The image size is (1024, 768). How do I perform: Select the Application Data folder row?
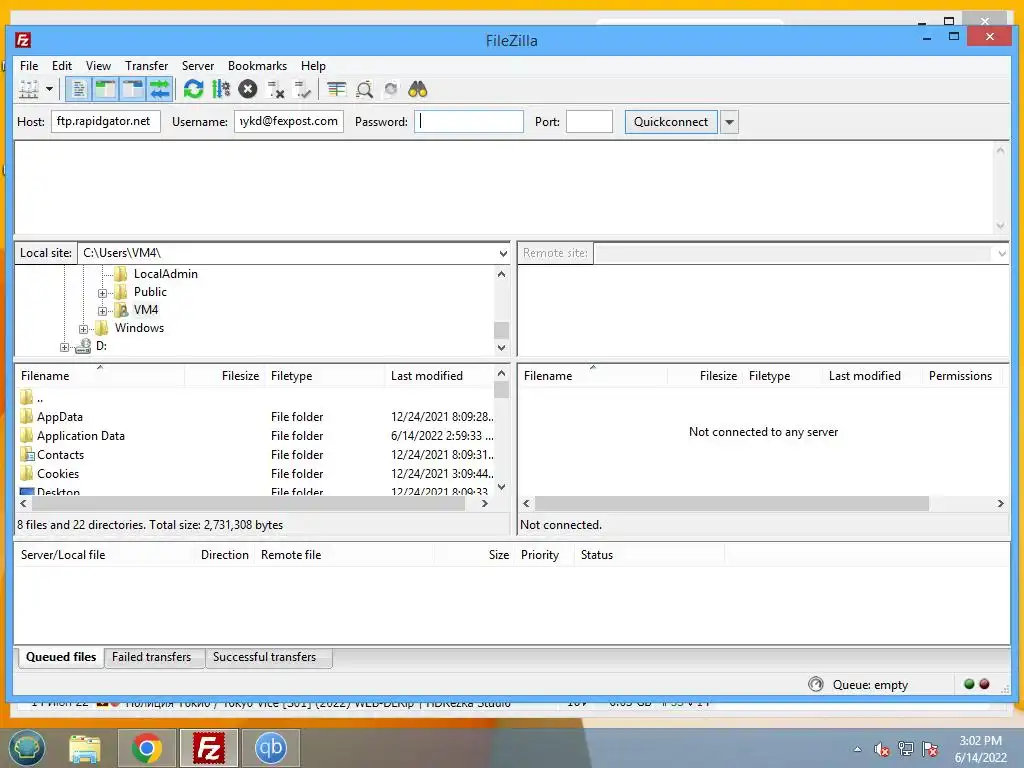[255, 436]
